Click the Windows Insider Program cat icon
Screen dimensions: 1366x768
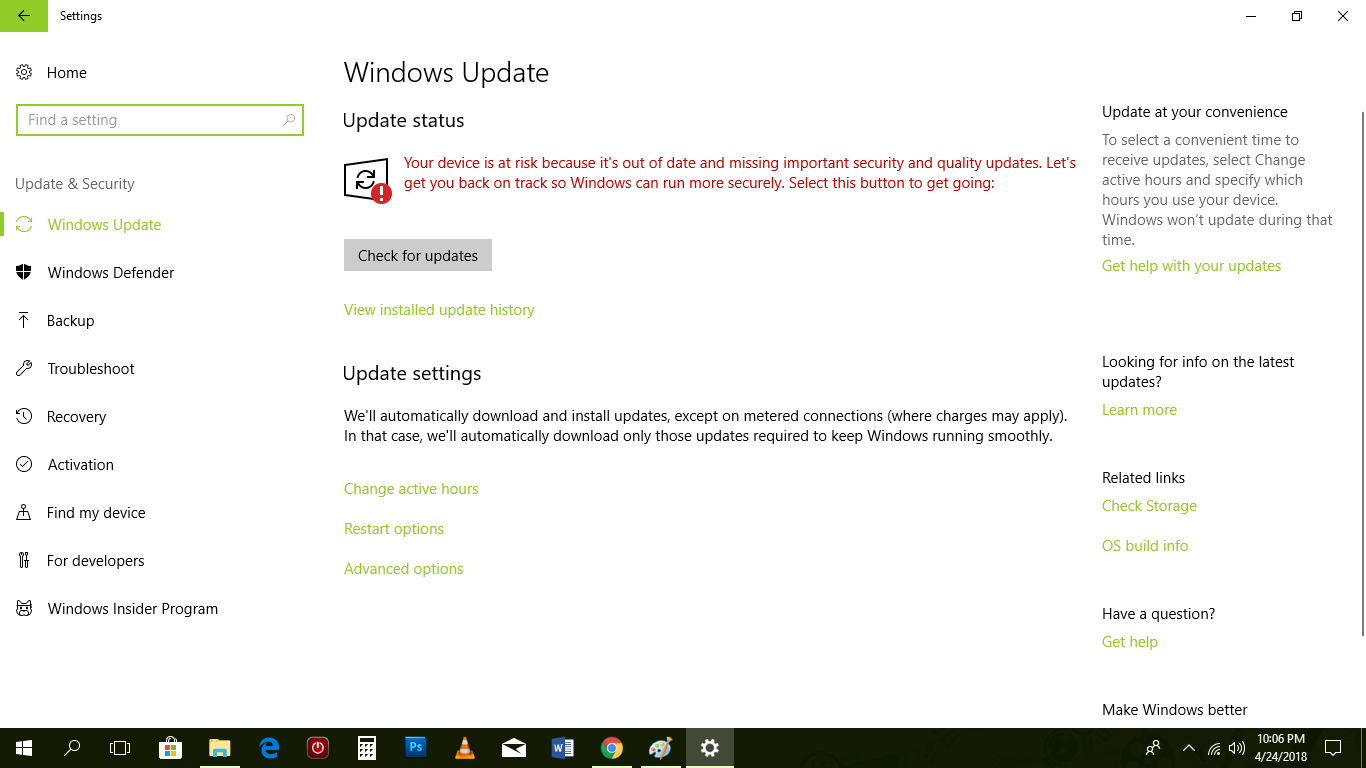(x=24, y=609)
